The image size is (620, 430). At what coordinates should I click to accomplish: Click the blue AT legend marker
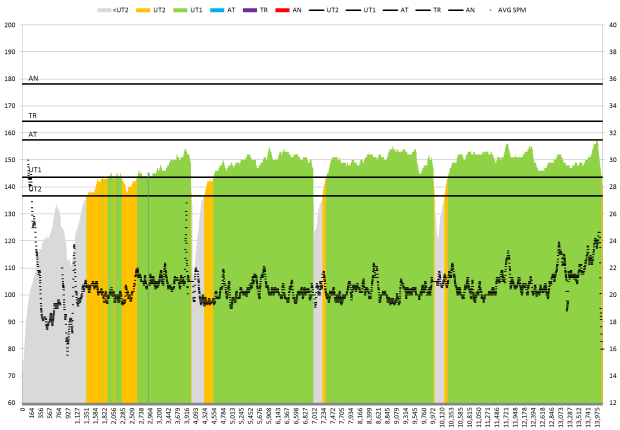coord(218,9)
